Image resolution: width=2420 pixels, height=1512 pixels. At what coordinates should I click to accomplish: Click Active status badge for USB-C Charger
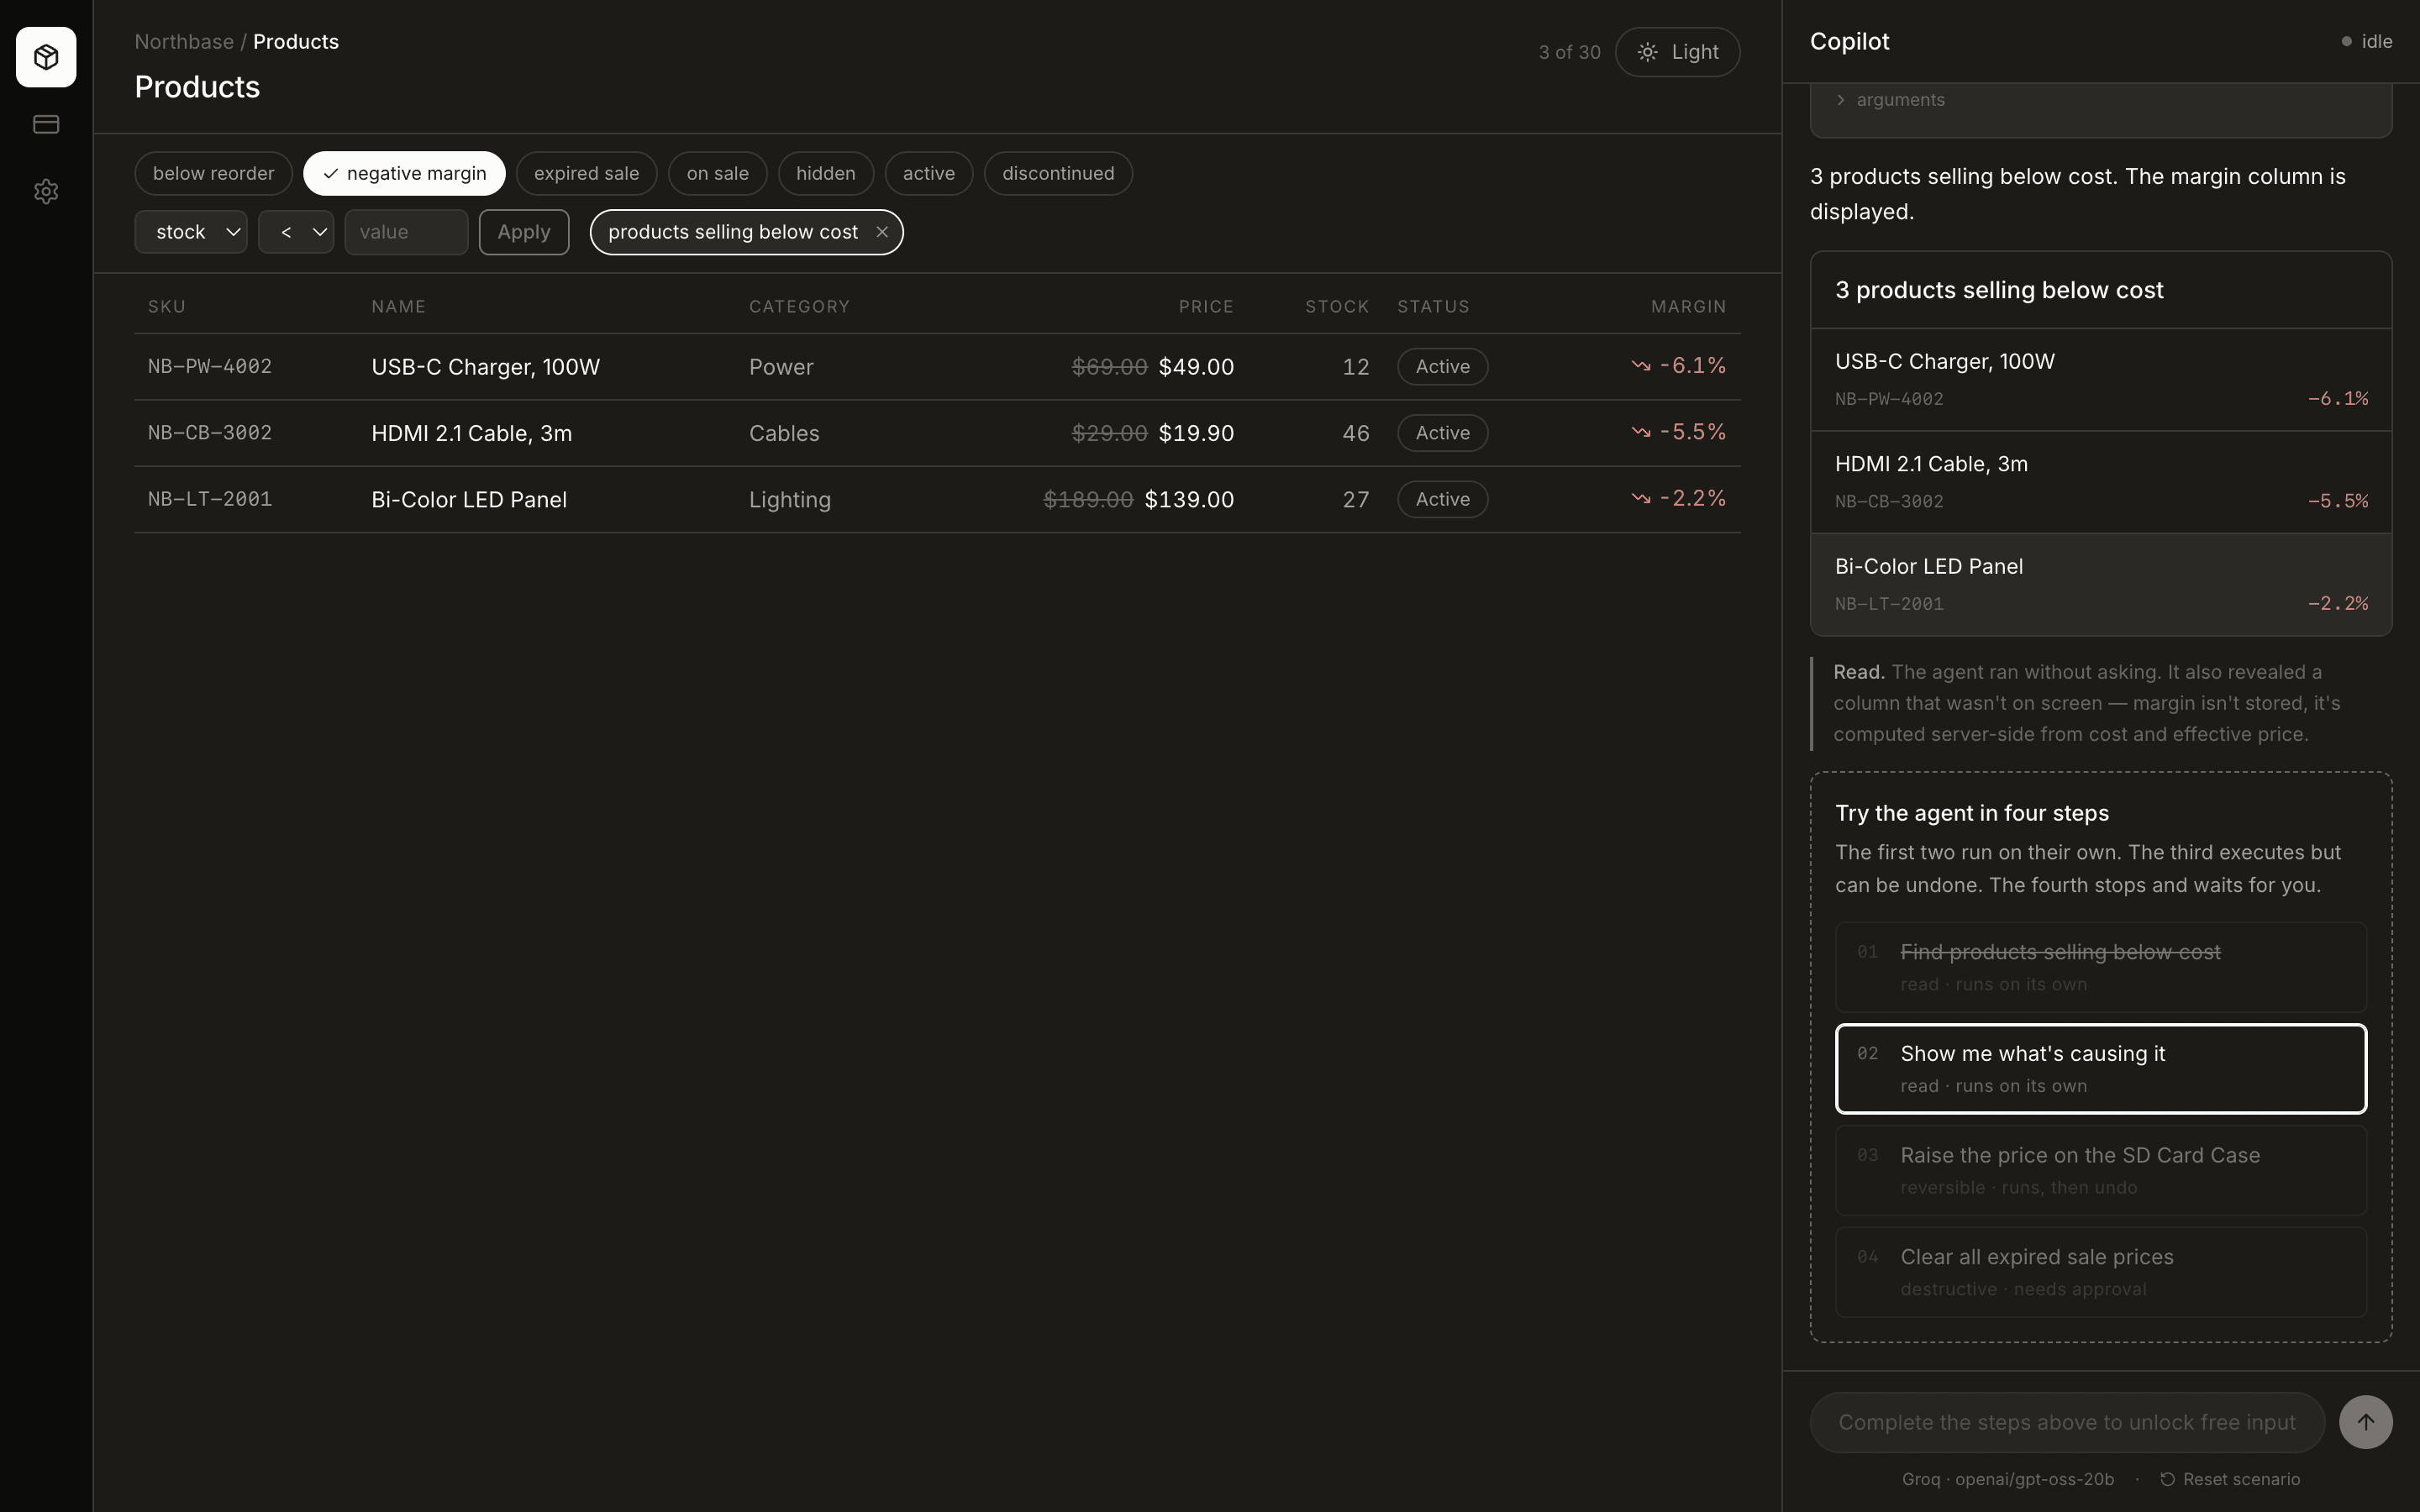[x=1442, y=366]
